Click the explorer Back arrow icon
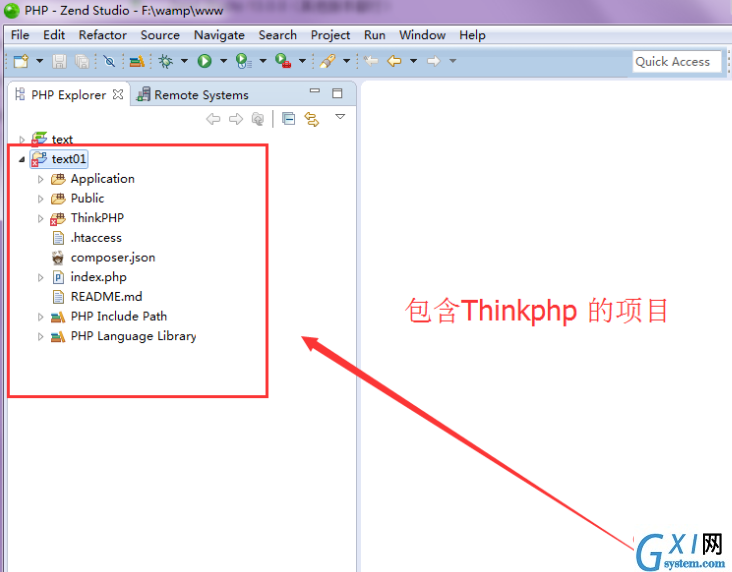 click(x=213, y=119)
